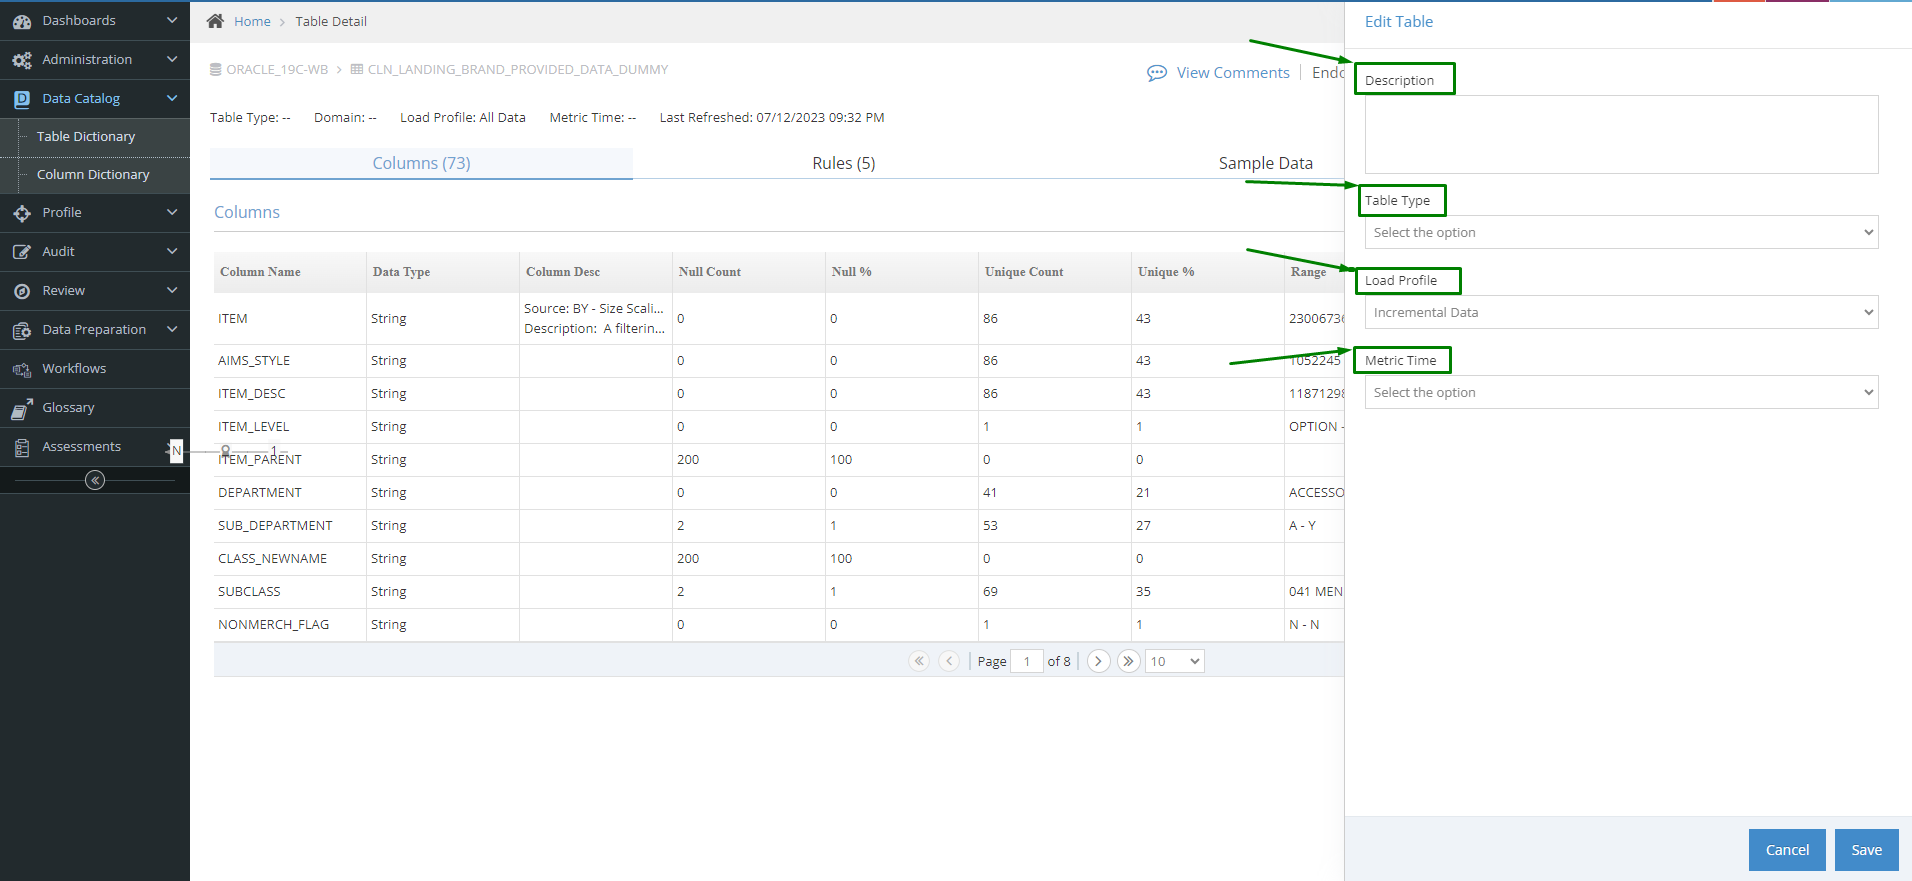Click the Home house icon in breadcrumb
The width and height of the screenshot is (1912, 881).
(x=215, y=21)
